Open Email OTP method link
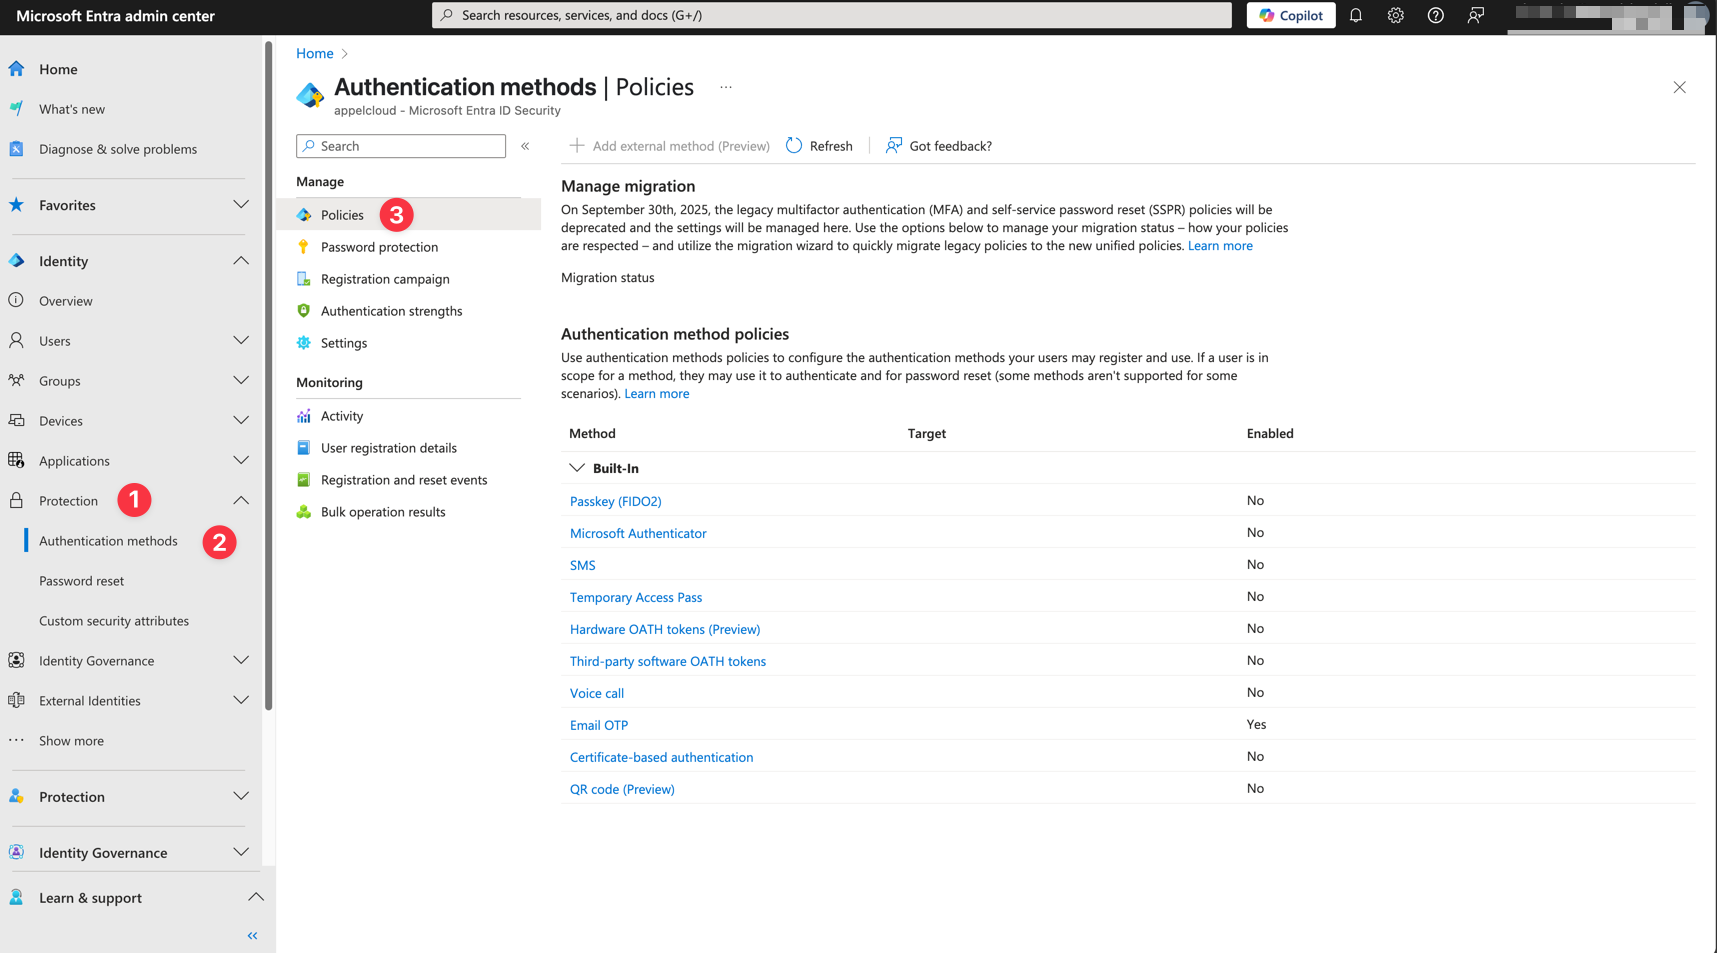This screenshot has width=1717, height=953. (x=599, y=725)
